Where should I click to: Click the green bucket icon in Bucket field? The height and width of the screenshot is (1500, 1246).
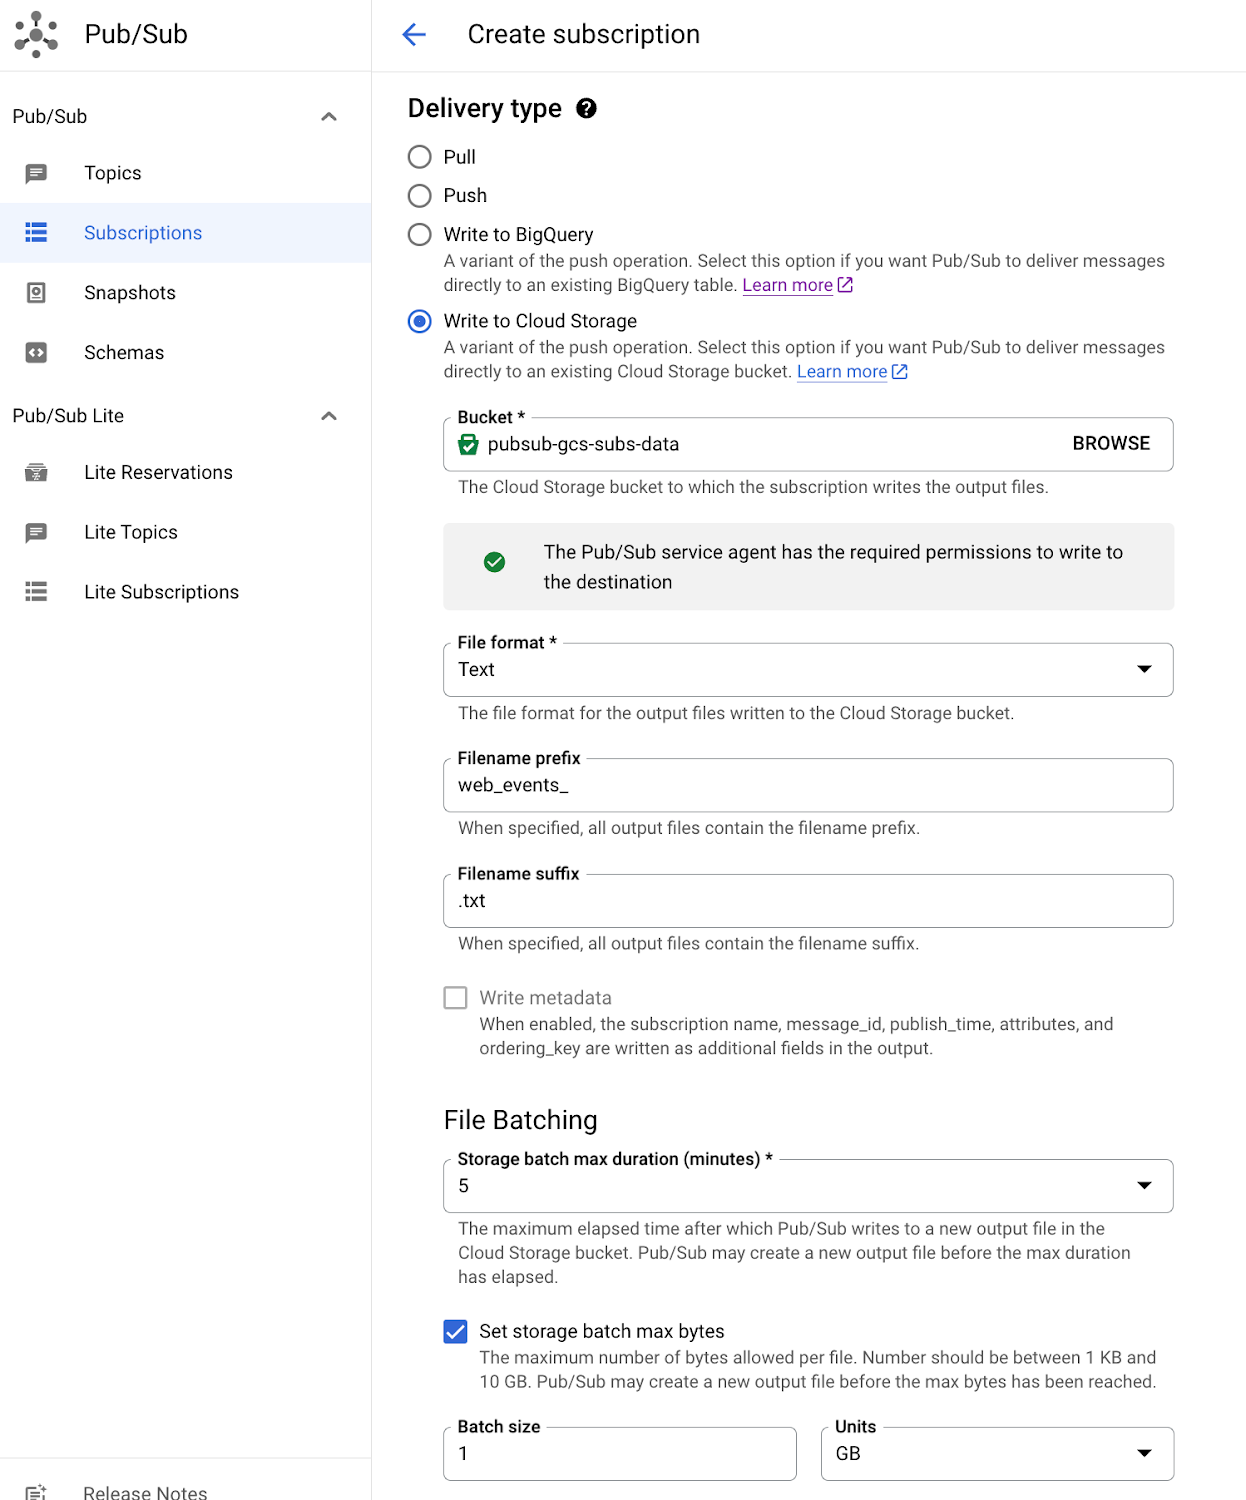468,444
